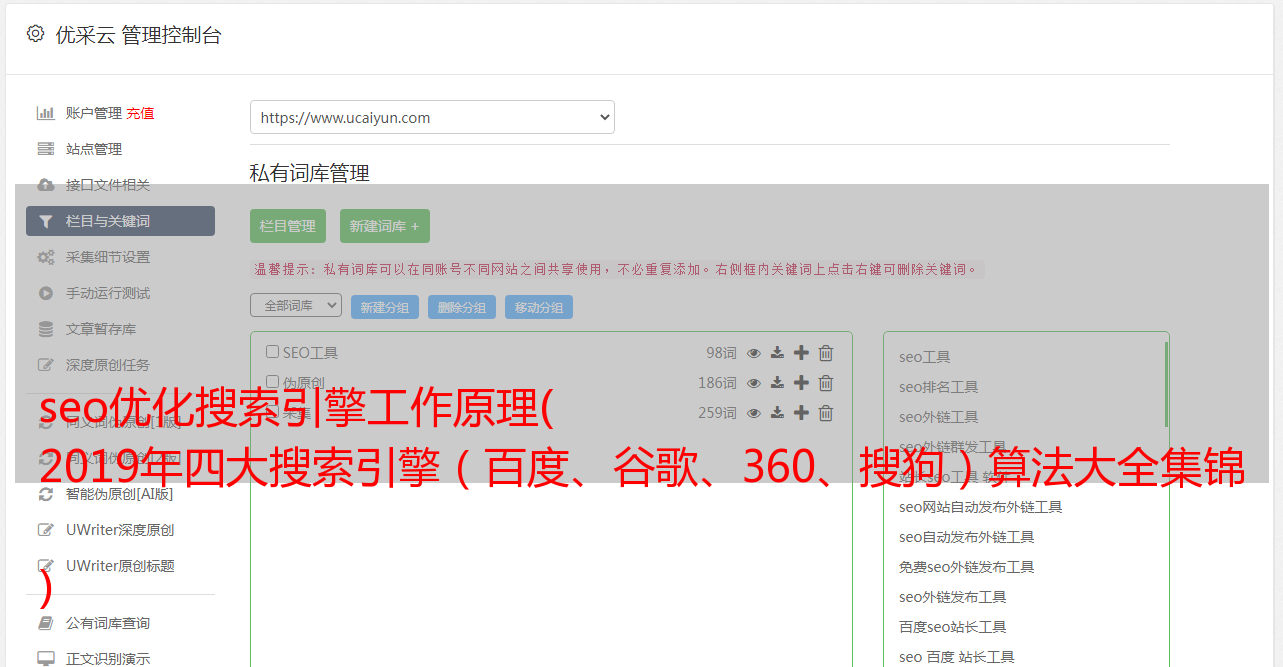Add keywords with plus icon in 186词 row

[801, 383]
